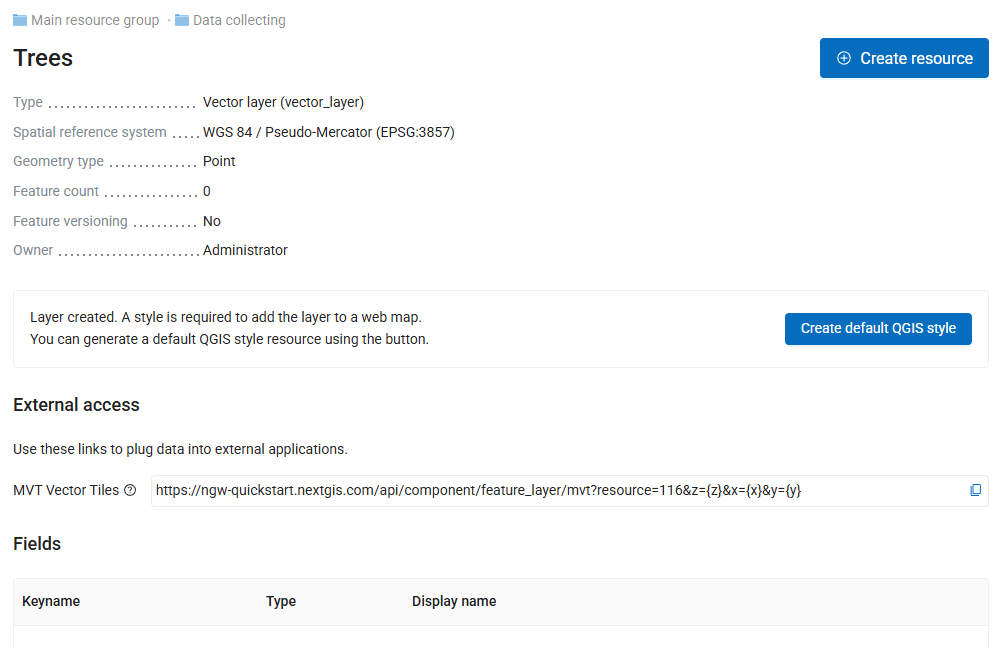This screenshot has width=998, height=648.
Task: Click the Data collecting folder icon
Action: click(x=182, y=20)
